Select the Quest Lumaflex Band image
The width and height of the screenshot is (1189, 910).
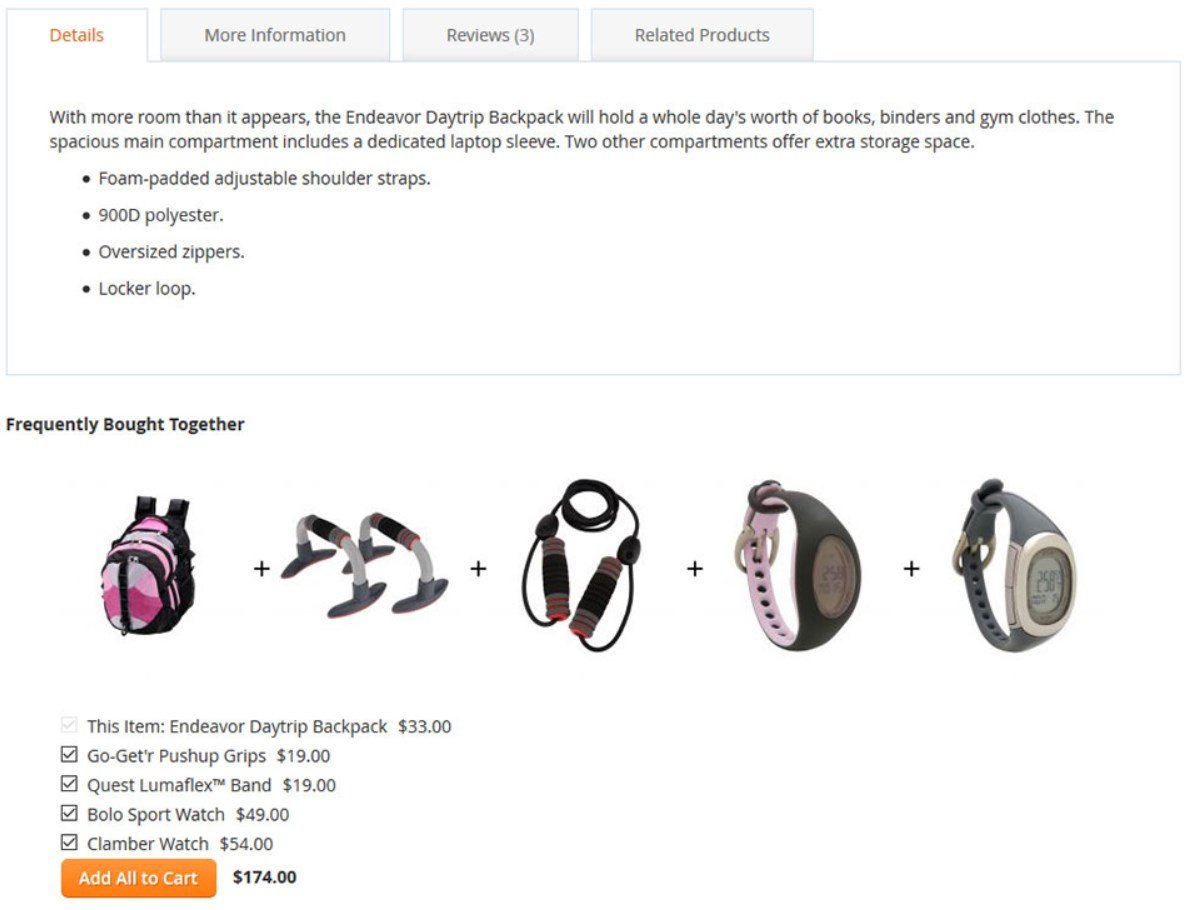tap(582, 565)
